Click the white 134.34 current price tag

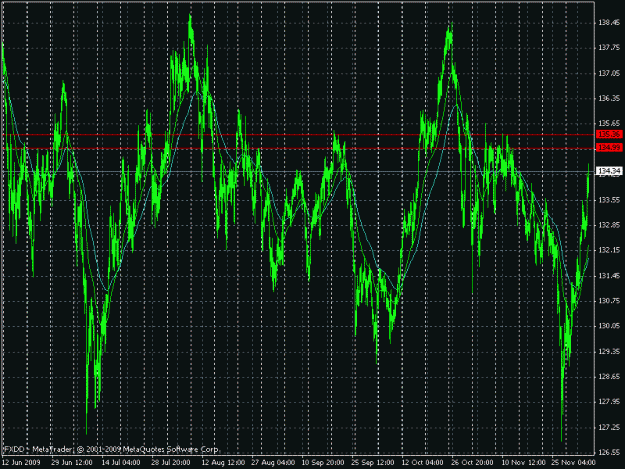[609, 171]
